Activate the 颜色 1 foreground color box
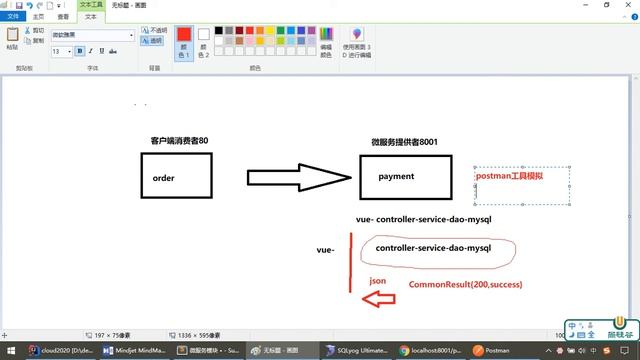640x360 pixels. click(x=184, y=43)
